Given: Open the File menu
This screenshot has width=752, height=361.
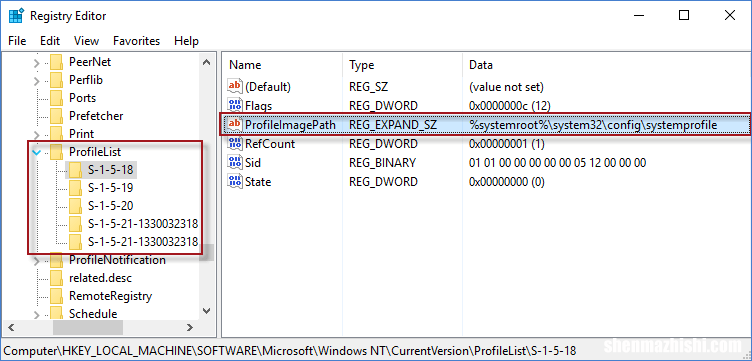Looking at the screenshot, I should tap(17, 41).
